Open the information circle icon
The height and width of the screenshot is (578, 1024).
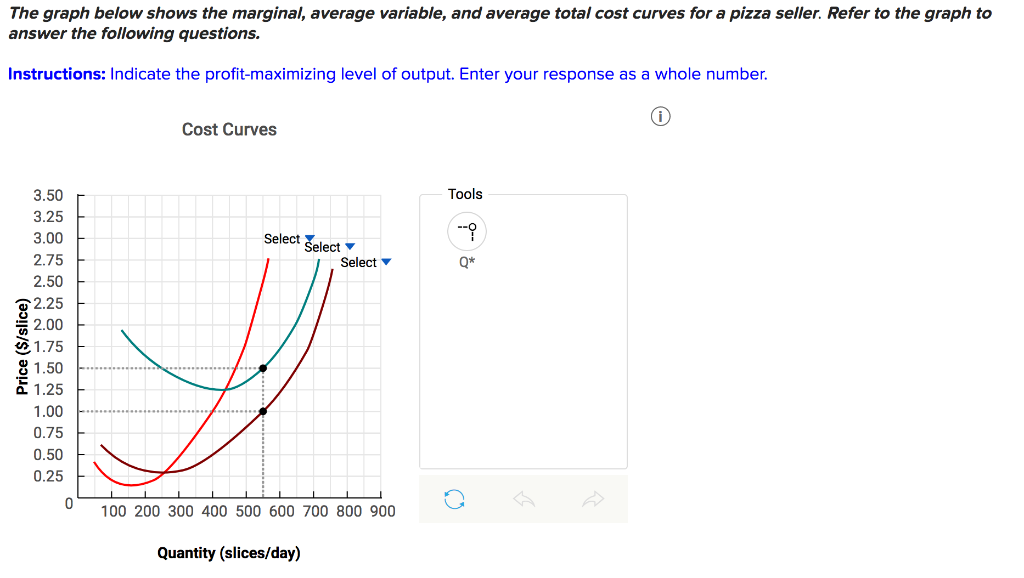pos(659,116)
